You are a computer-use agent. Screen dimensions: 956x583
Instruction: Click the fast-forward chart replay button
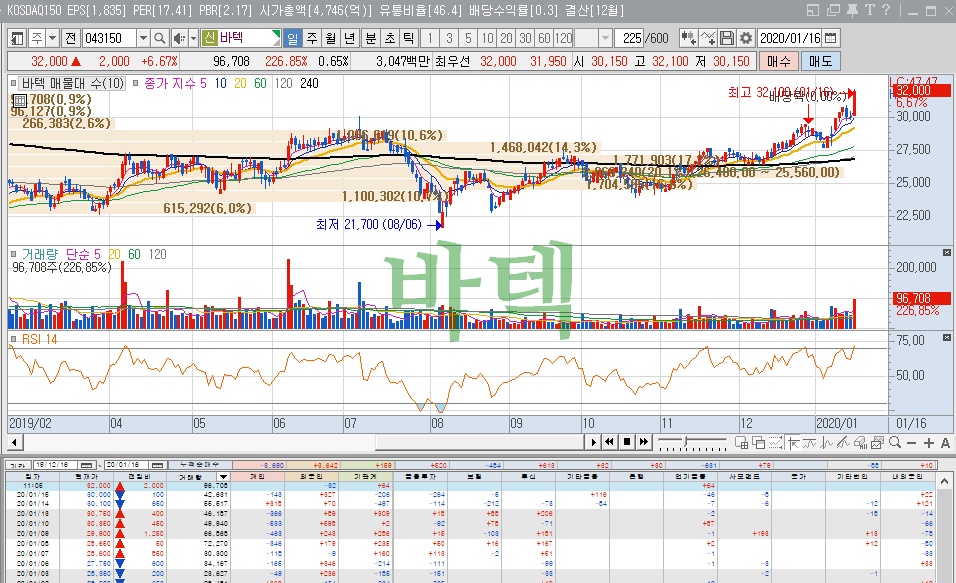pos(643,442)
